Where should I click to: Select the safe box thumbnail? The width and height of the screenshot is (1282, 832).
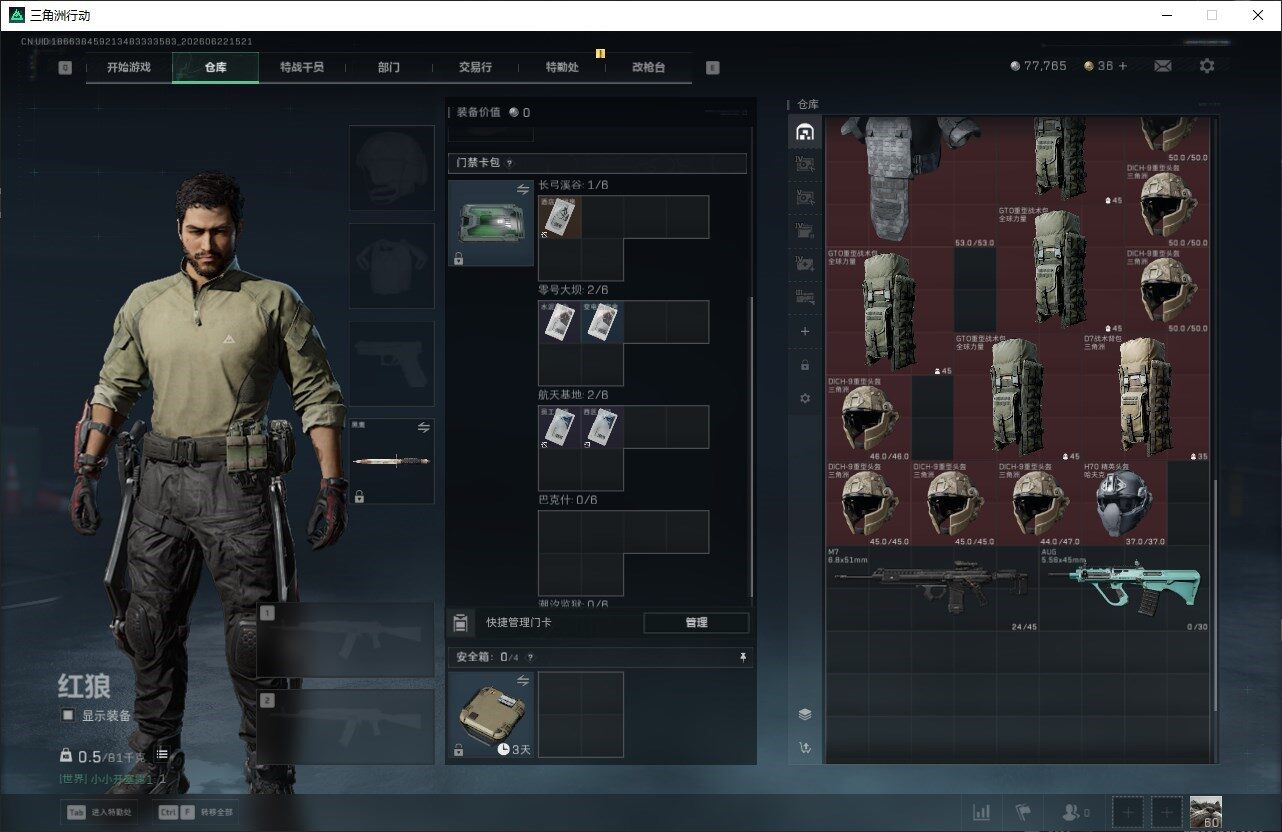point(491,714)
